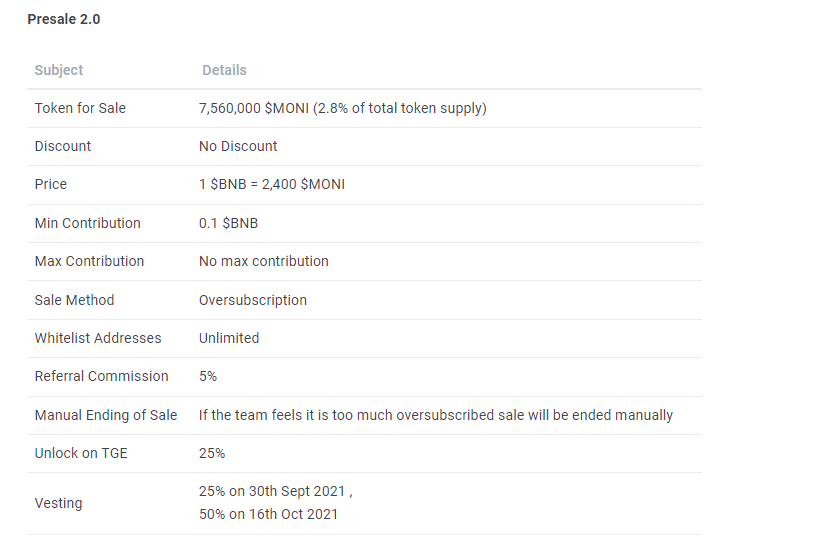Image resolution: width=835 pixels, height=549 pixels.
Task: Select the 0.1 $BNB value
Action: (x=228, y=223)
